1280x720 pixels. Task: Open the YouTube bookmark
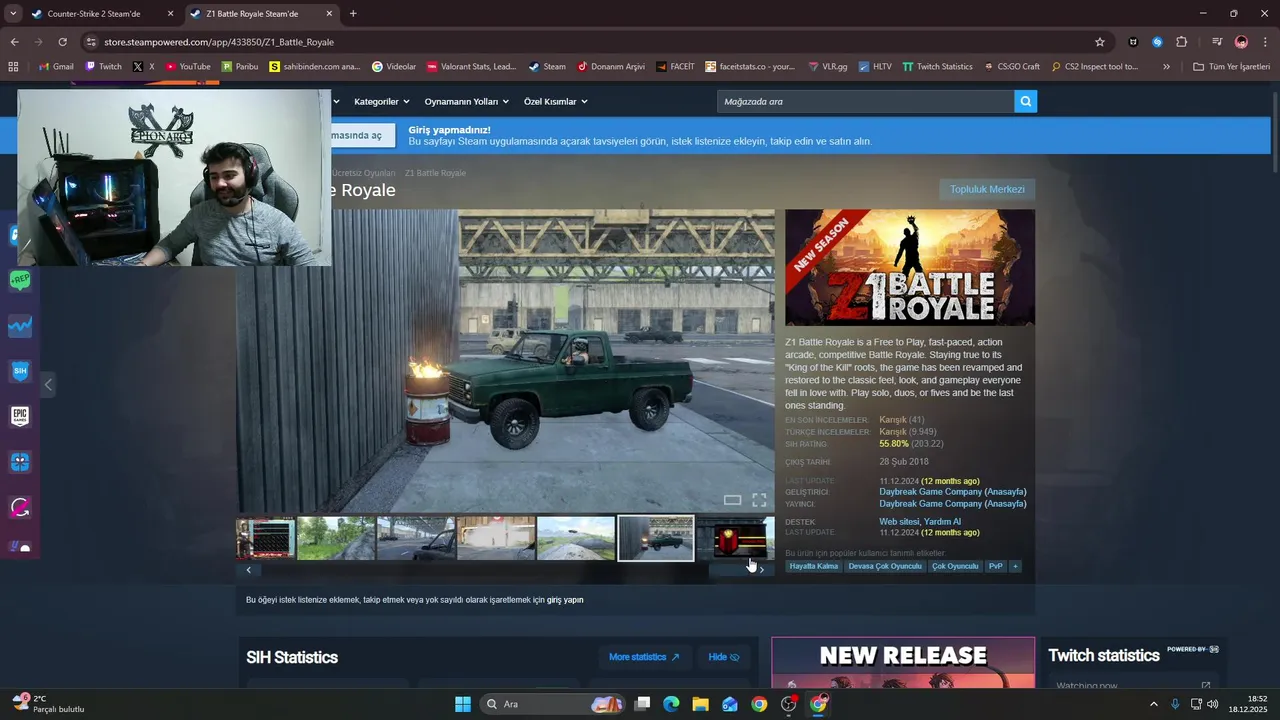[x=188, y=67]
